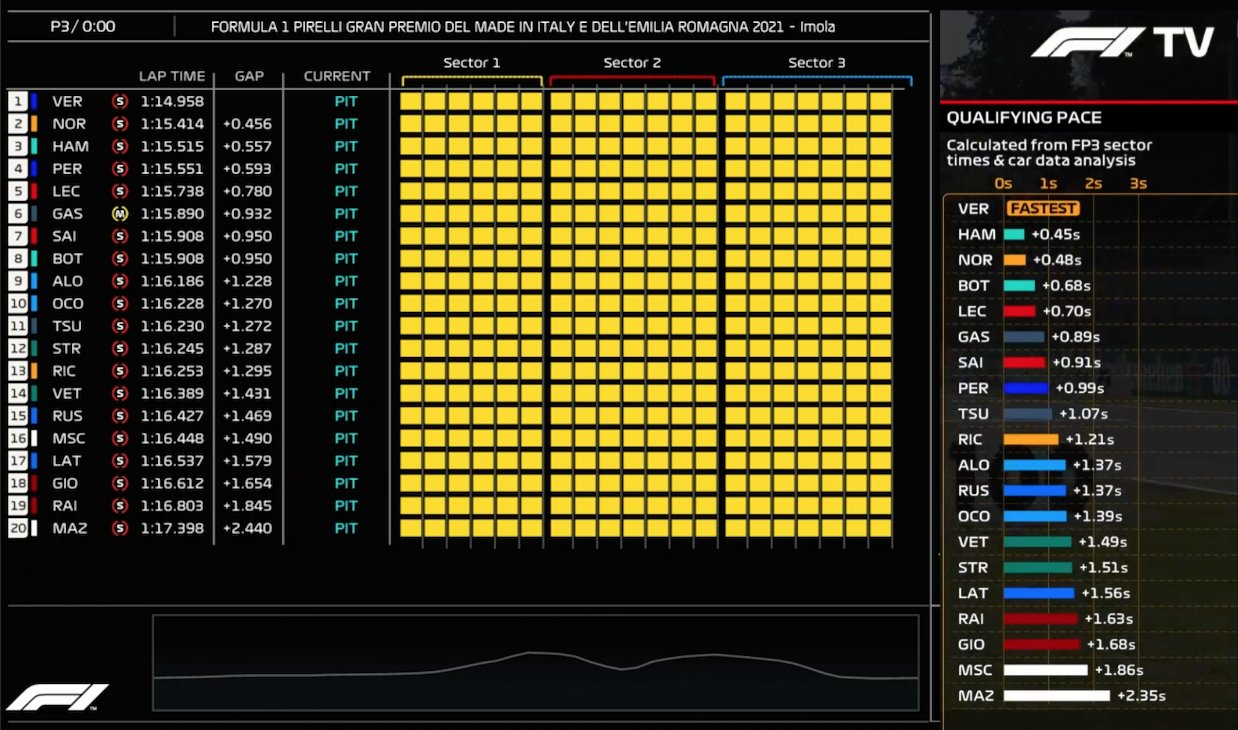This screenshot has height=730, width=1238.
Task: Click NOR gap +0.456
Action: click(x=246, y=124)
